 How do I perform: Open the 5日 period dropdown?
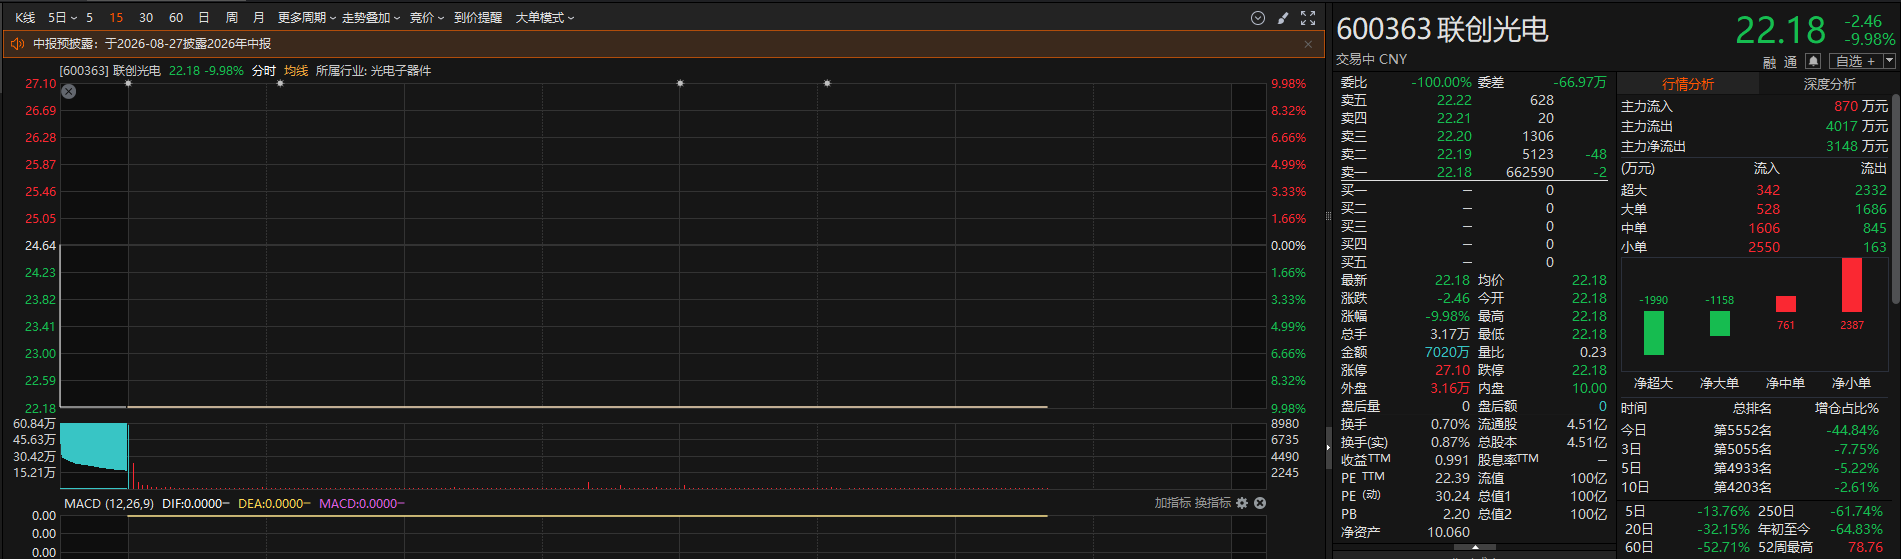coord(63,18)
